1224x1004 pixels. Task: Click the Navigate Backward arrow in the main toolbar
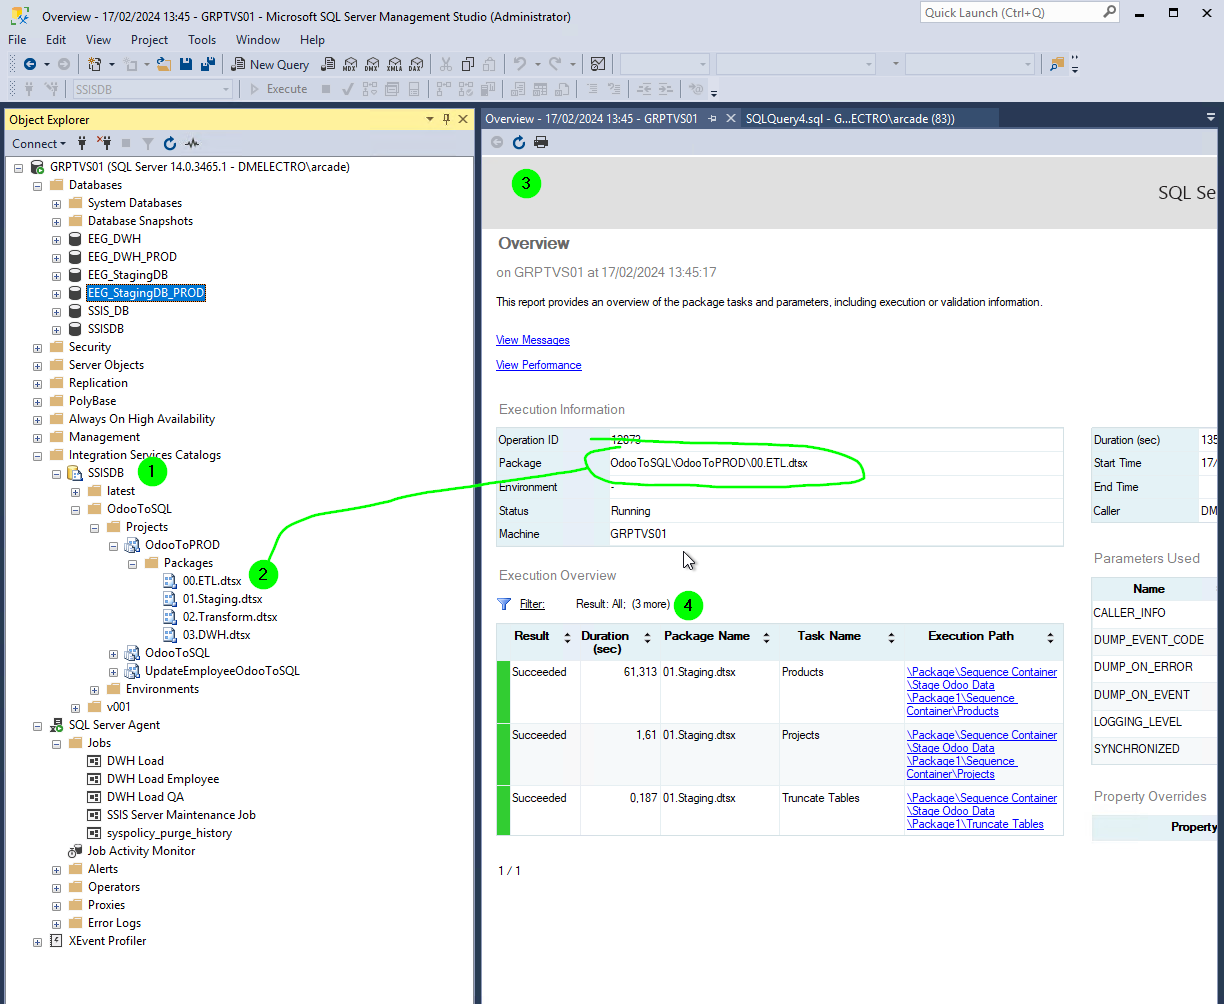pyautogui.click(x=29, y=64)
